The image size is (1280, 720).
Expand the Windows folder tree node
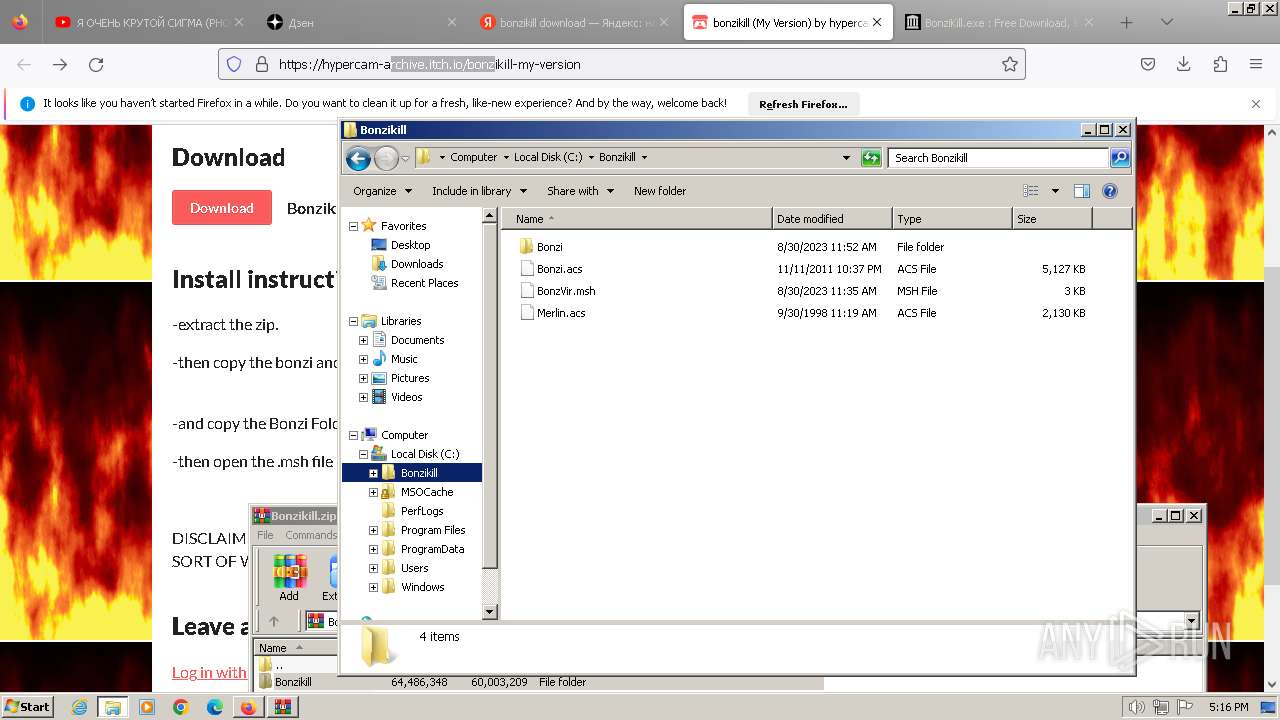(374, 587)
